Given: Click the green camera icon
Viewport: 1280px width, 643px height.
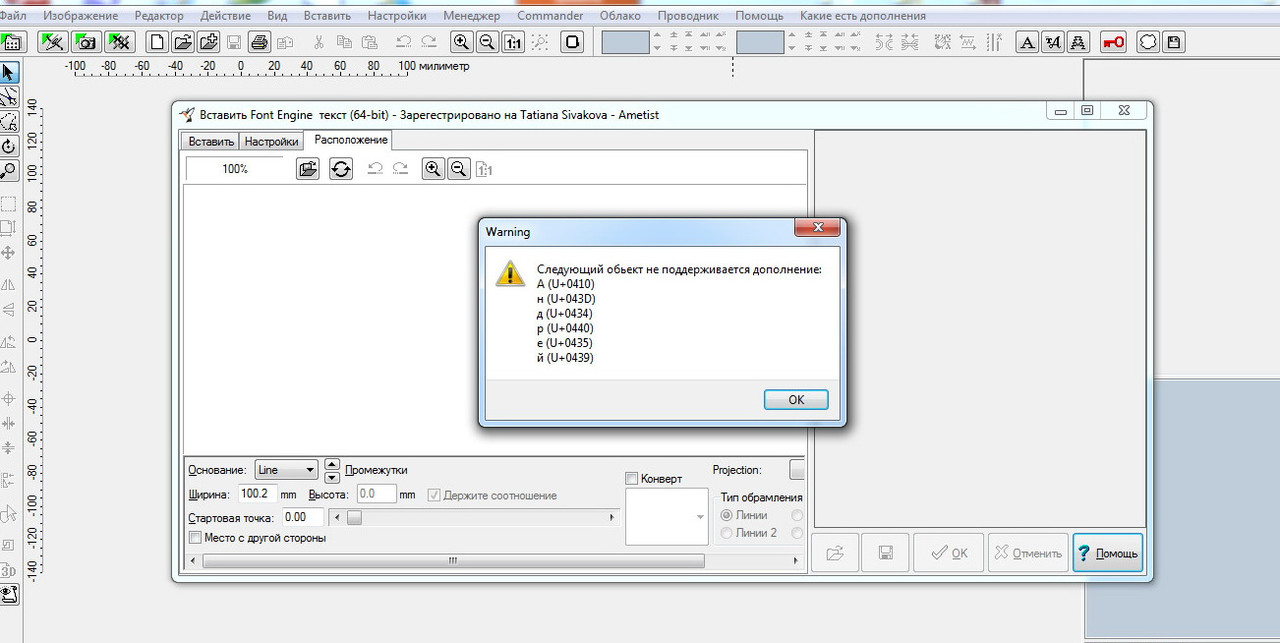Looking at the screenshot, I should click(86, 42).
